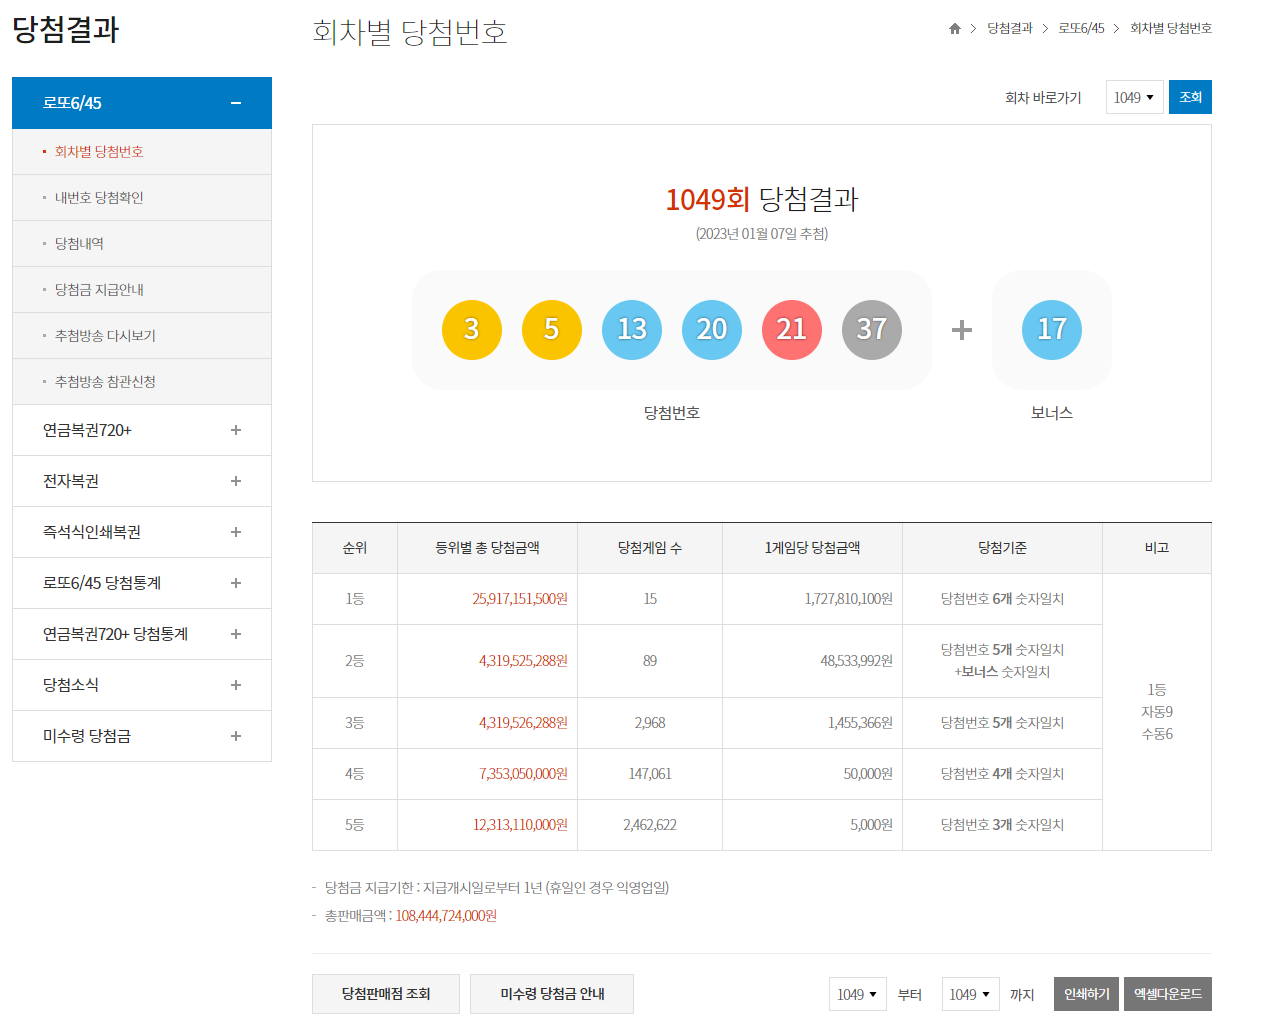Follow the 회차별 당첨번호 breadcrumb link
1269x1035 pixels.
point(1171,29)
